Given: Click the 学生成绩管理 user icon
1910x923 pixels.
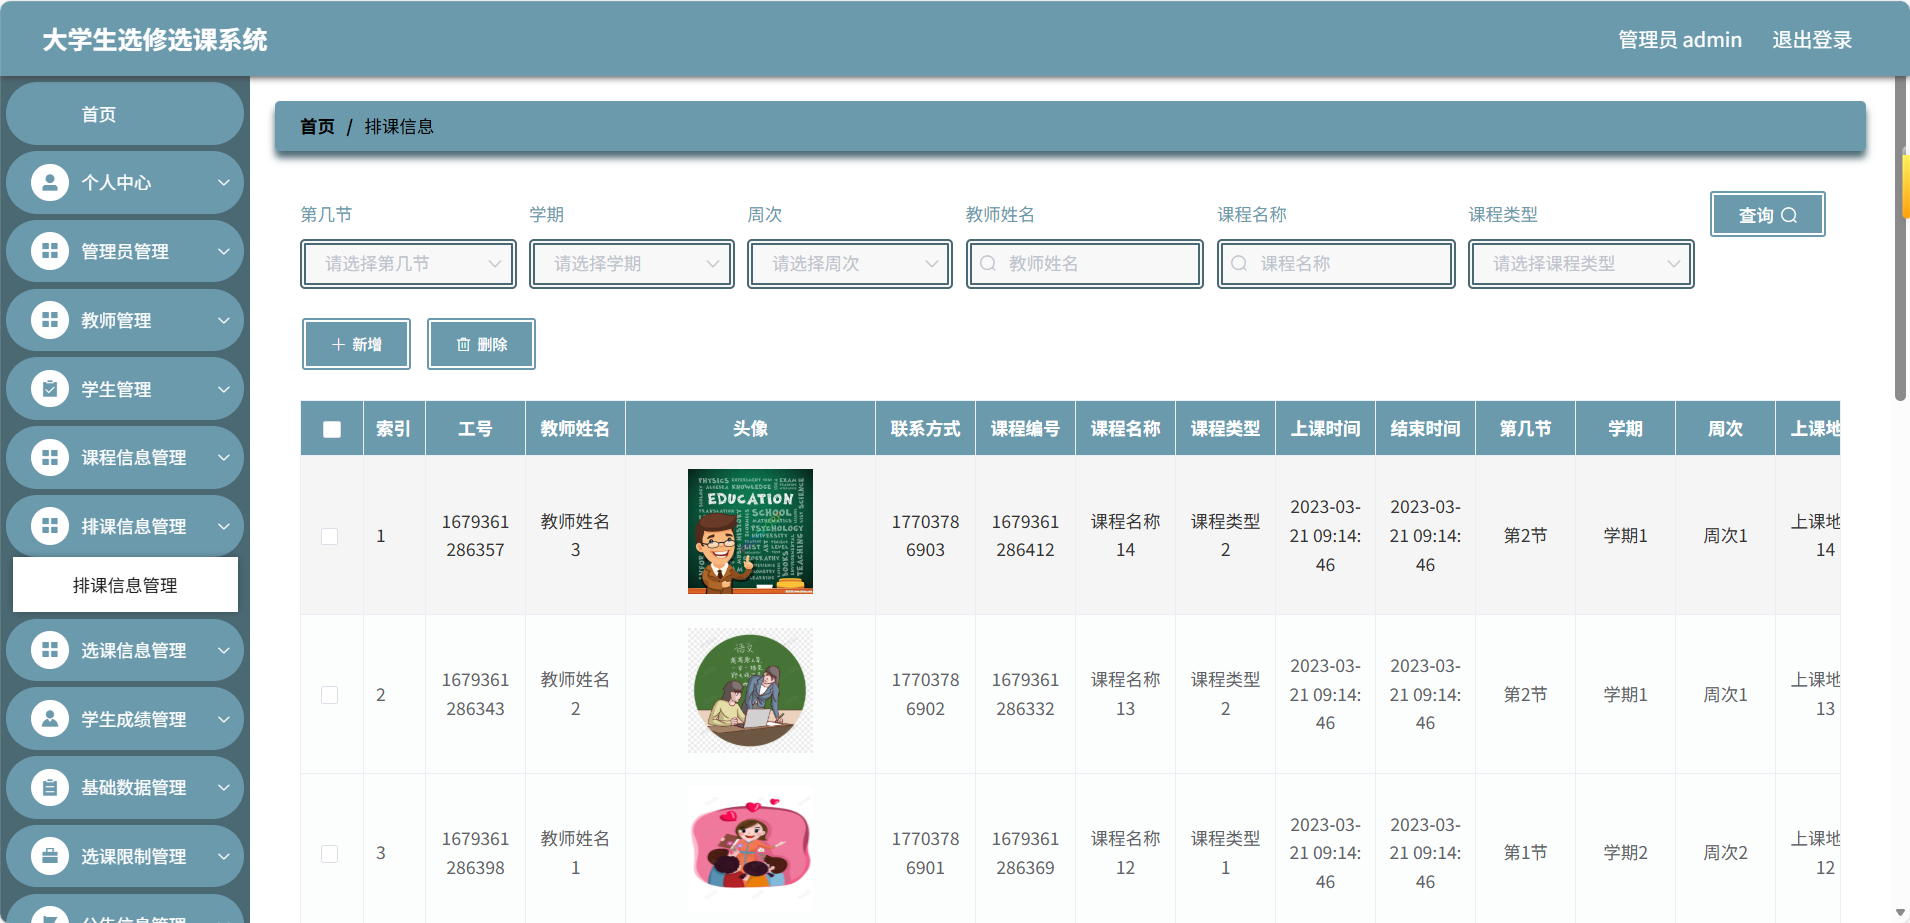Looking at the screenshot, I should point(49,719).
